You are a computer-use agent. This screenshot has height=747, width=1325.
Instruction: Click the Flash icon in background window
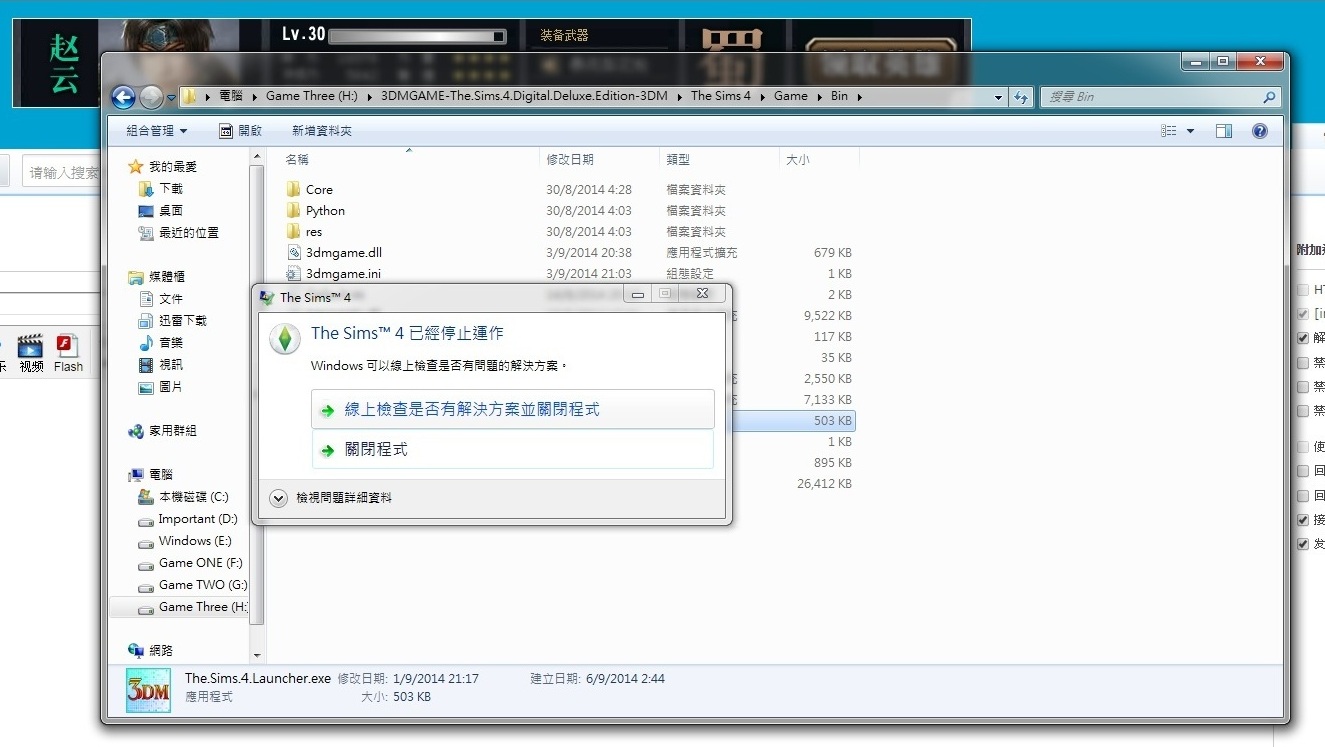tap(68, 353)
